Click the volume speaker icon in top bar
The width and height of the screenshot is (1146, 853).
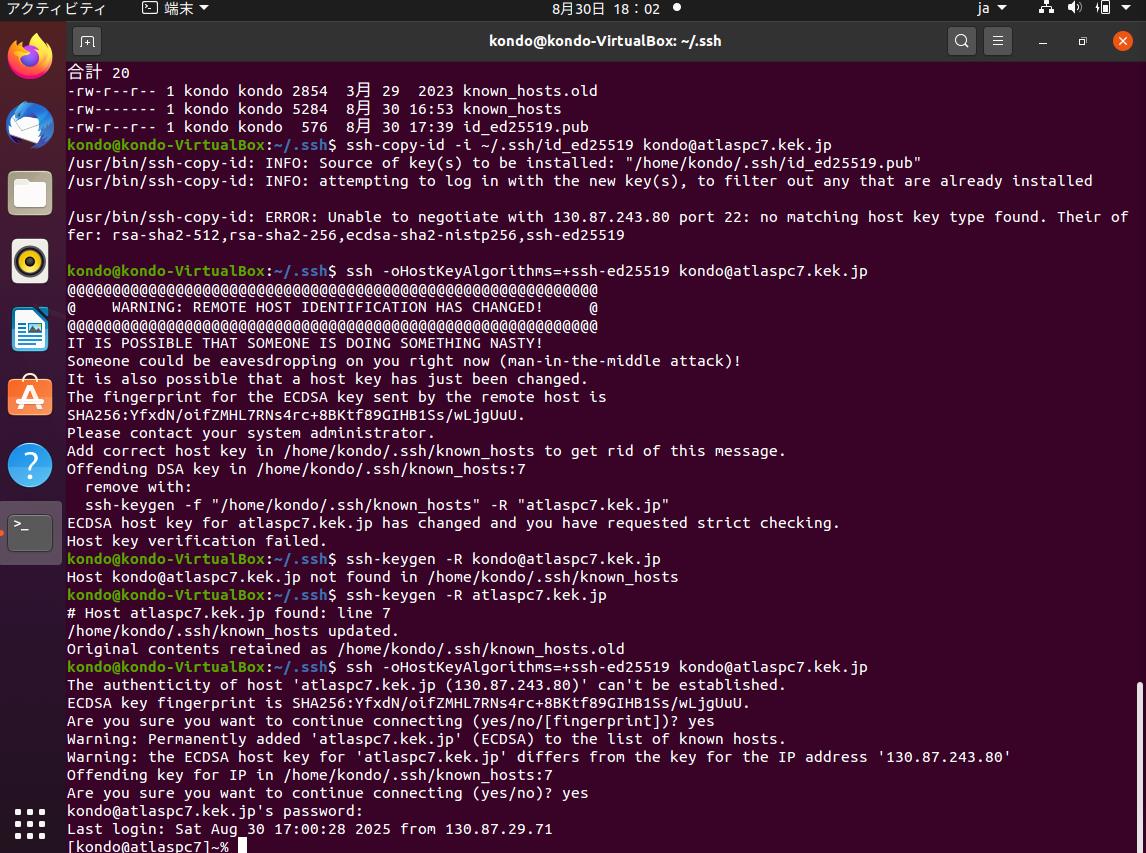tap(1074, 9)
